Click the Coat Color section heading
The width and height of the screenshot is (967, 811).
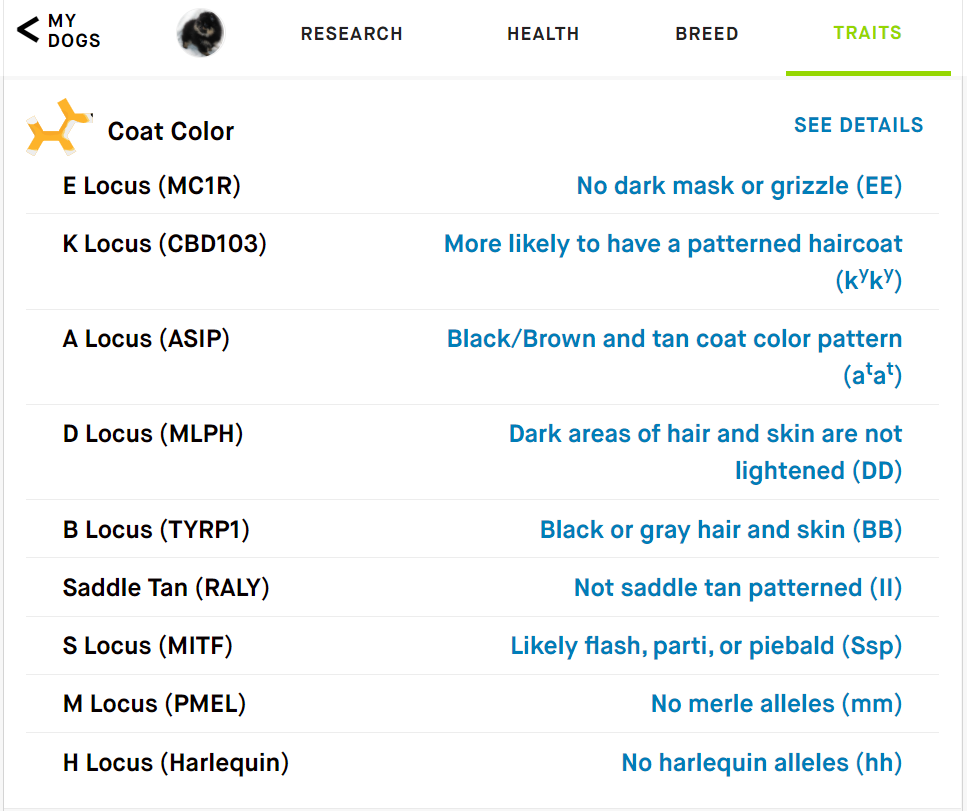point(171,131)
